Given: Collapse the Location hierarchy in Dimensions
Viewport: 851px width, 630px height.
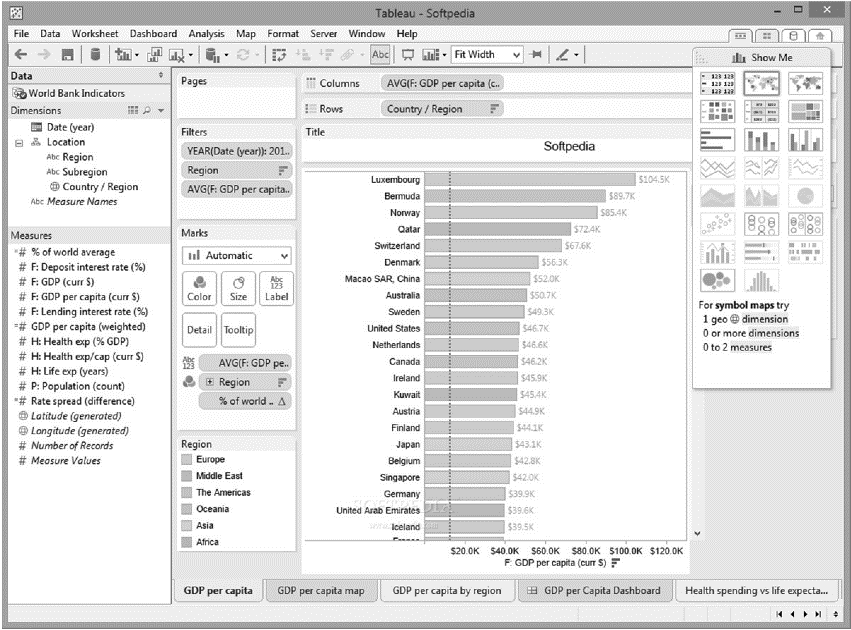Looking at the screenshot, I should [x=19, y=143].
